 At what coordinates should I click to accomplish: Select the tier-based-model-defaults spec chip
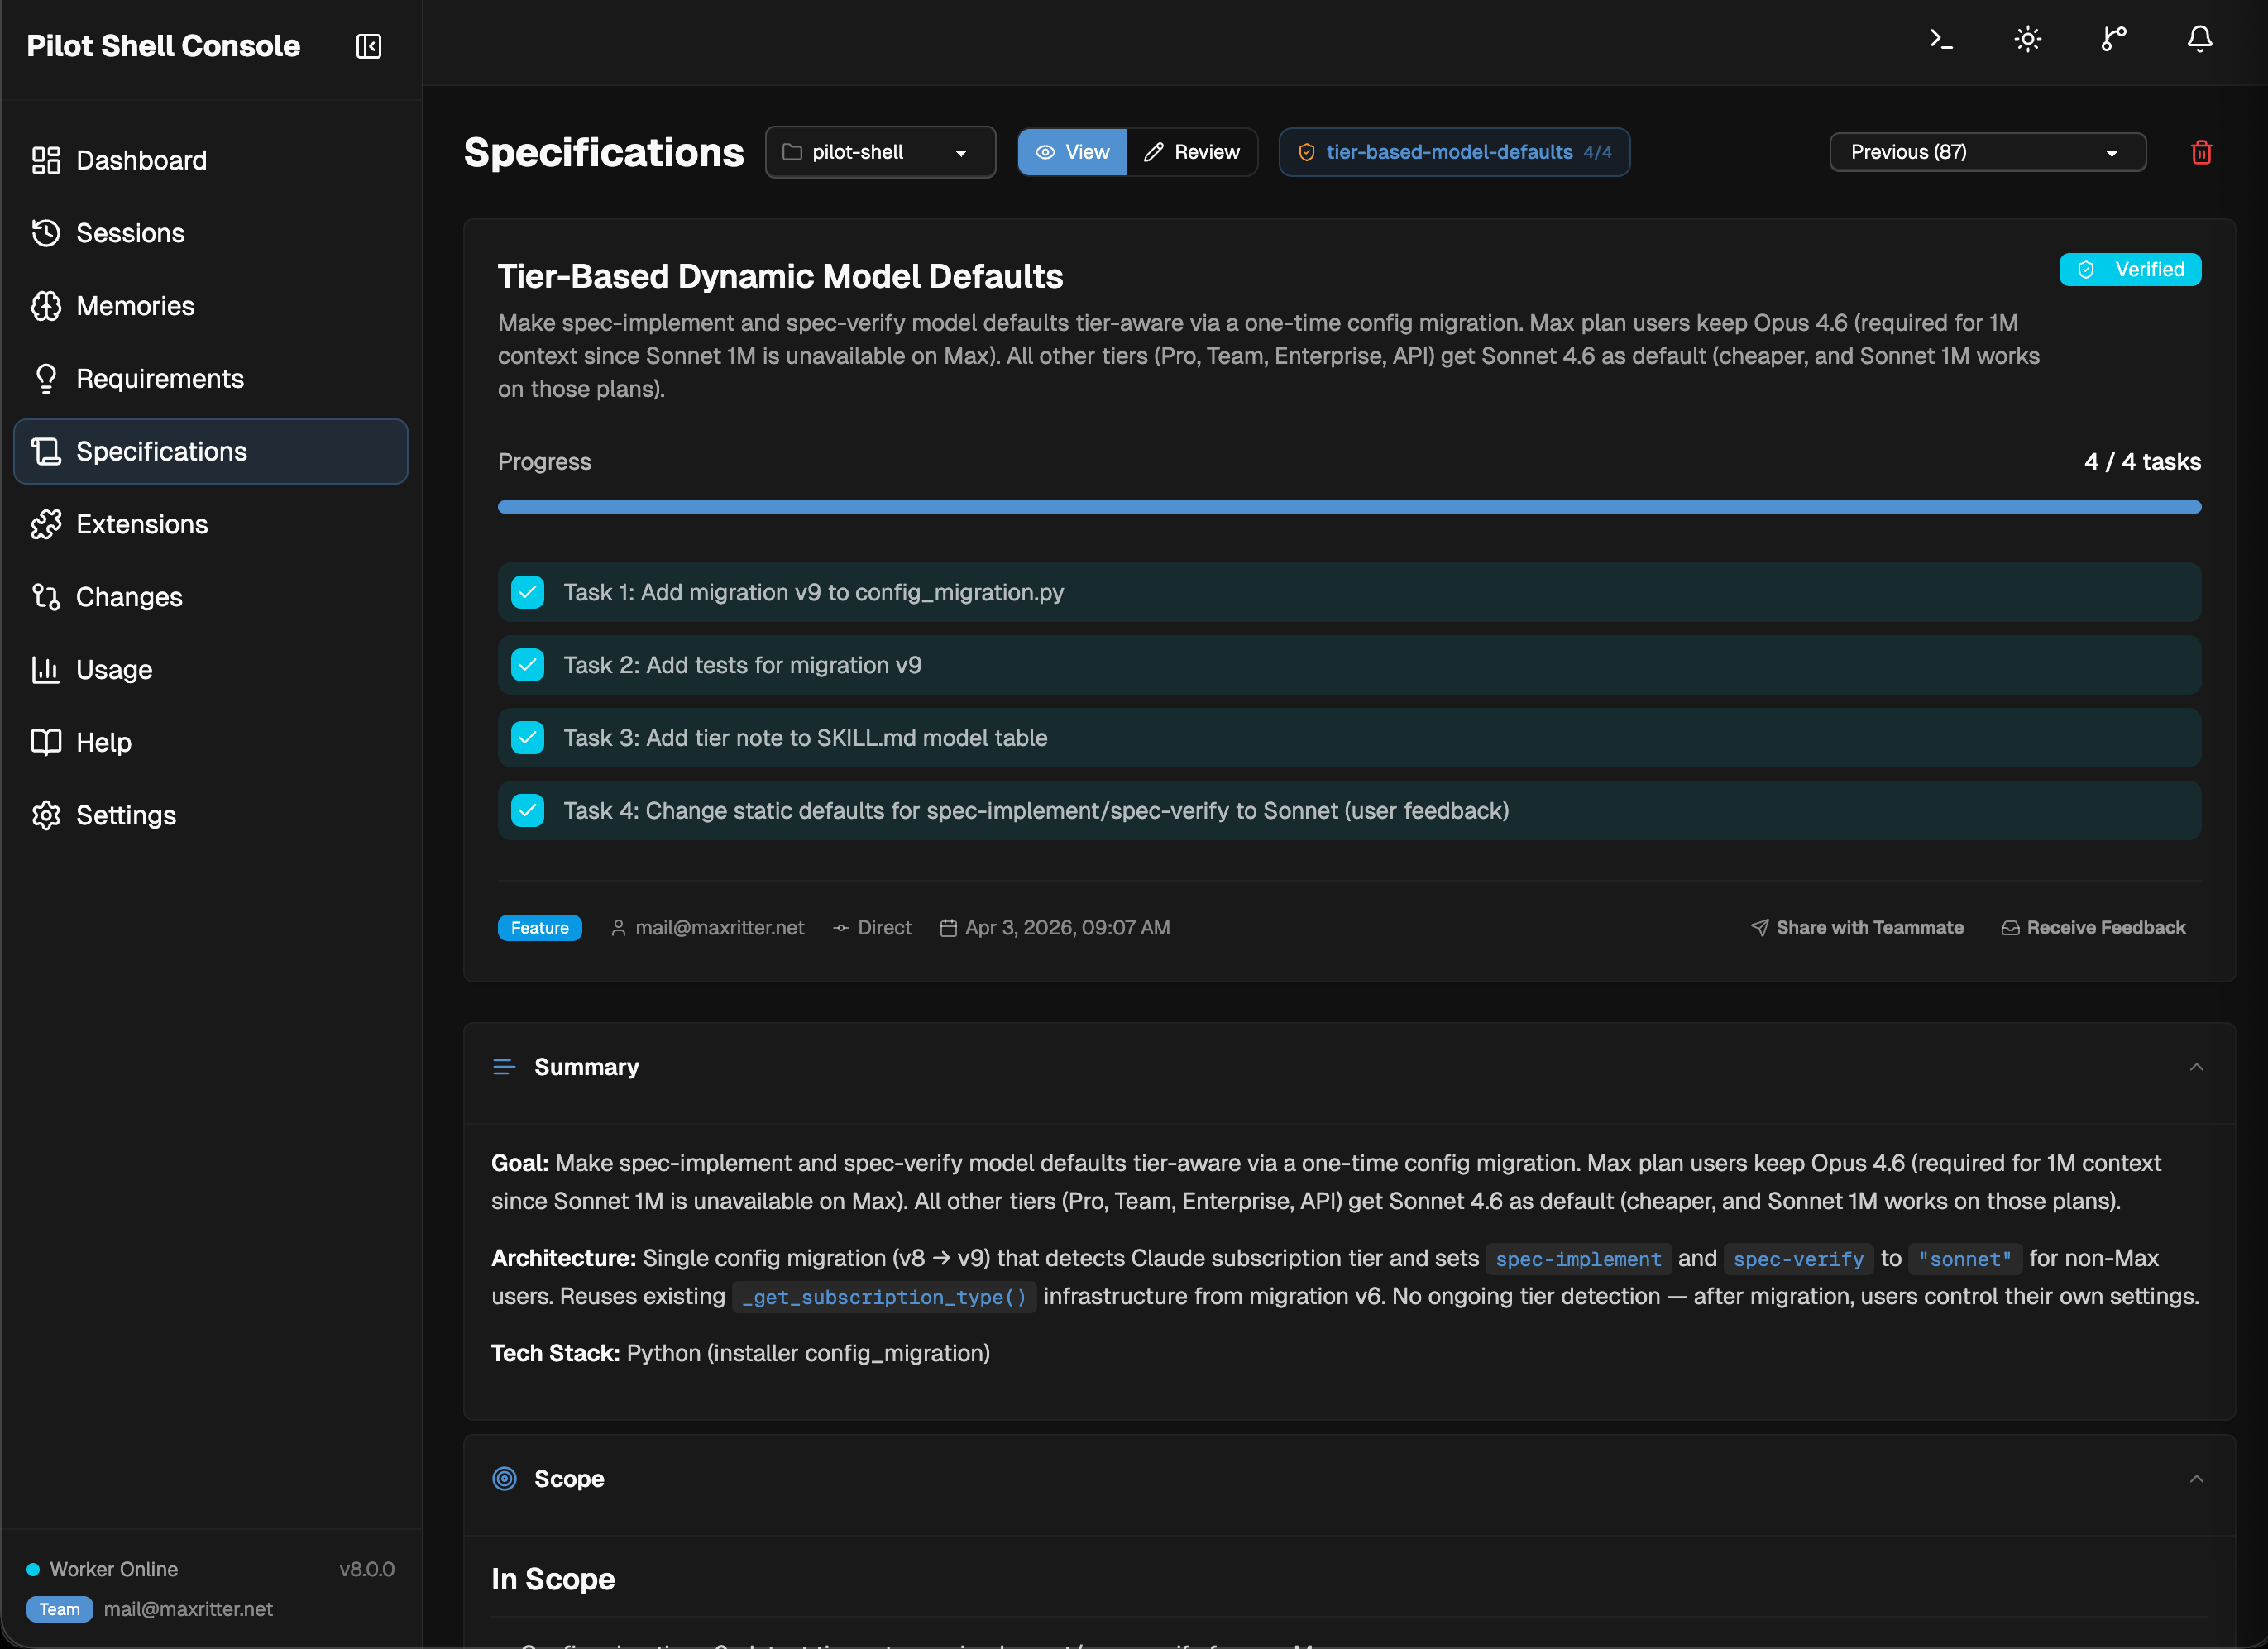coord(1453,152)
